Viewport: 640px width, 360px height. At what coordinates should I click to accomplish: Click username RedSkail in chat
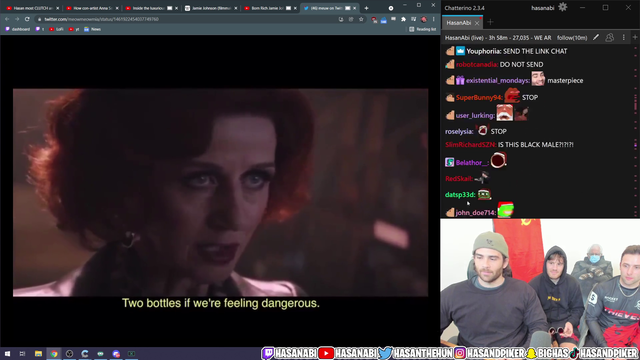click(459, 179)
